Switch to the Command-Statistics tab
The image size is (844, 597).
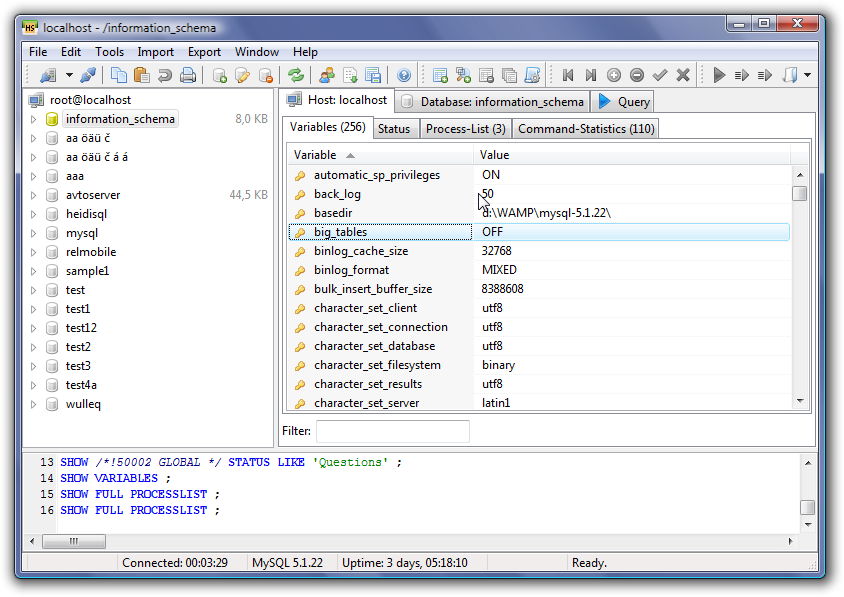point(584,128)
